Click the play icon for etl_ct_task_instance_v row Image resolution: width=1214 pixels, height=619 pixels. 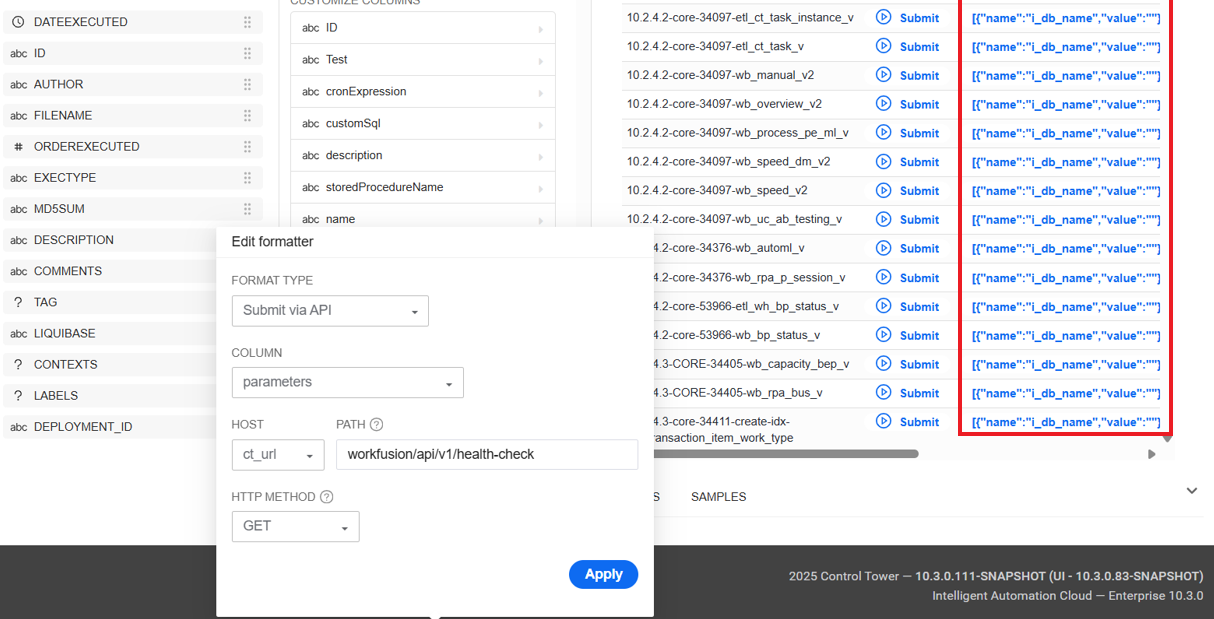883,17
